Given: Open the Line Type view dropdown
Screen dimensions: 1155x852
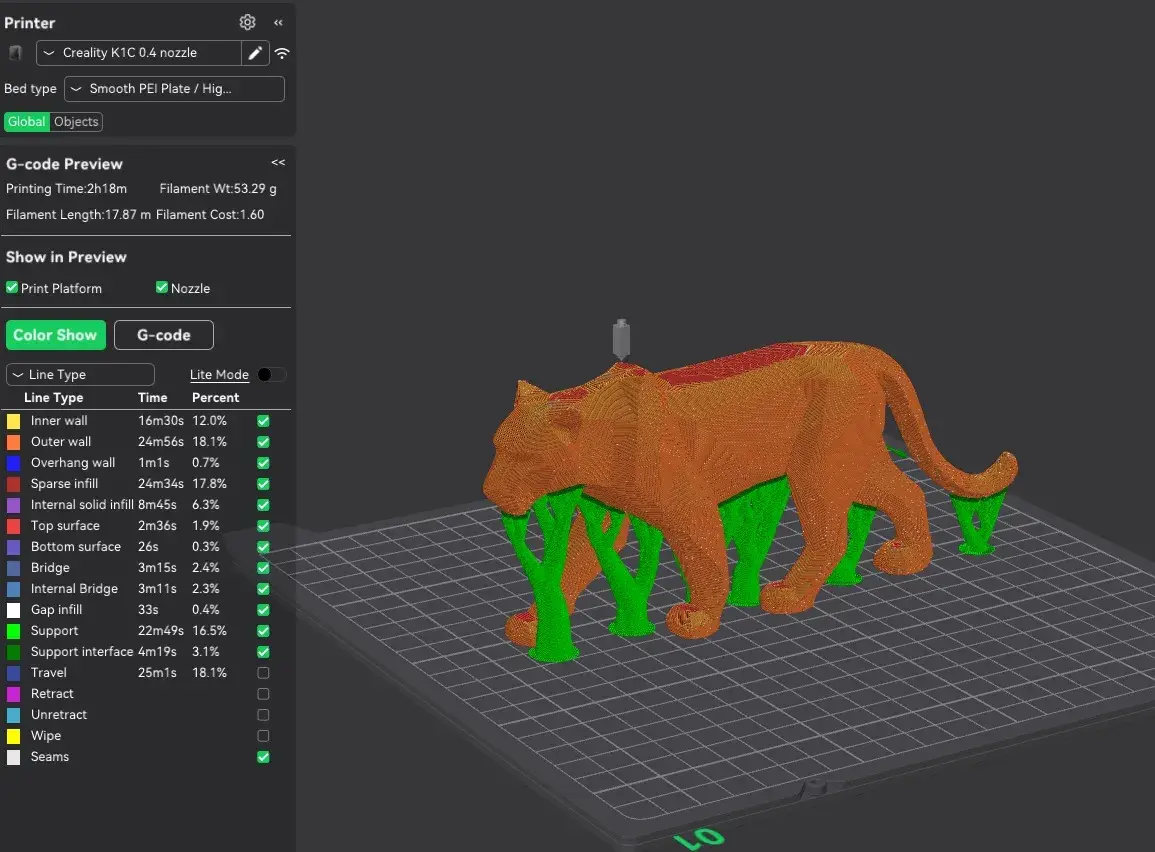Looking at the screenshot, I should [80, 373].
